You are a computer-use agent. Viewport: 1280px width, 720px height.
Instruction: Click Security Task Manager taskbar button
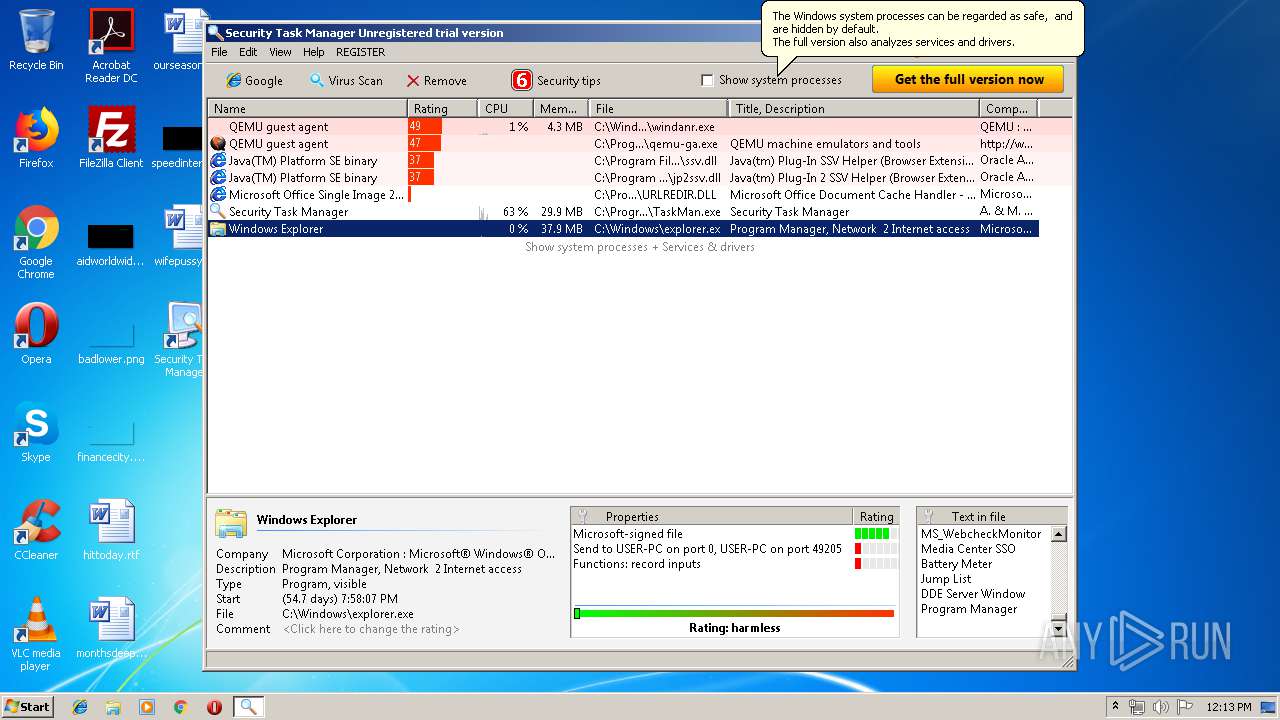(x=248, y=707)
